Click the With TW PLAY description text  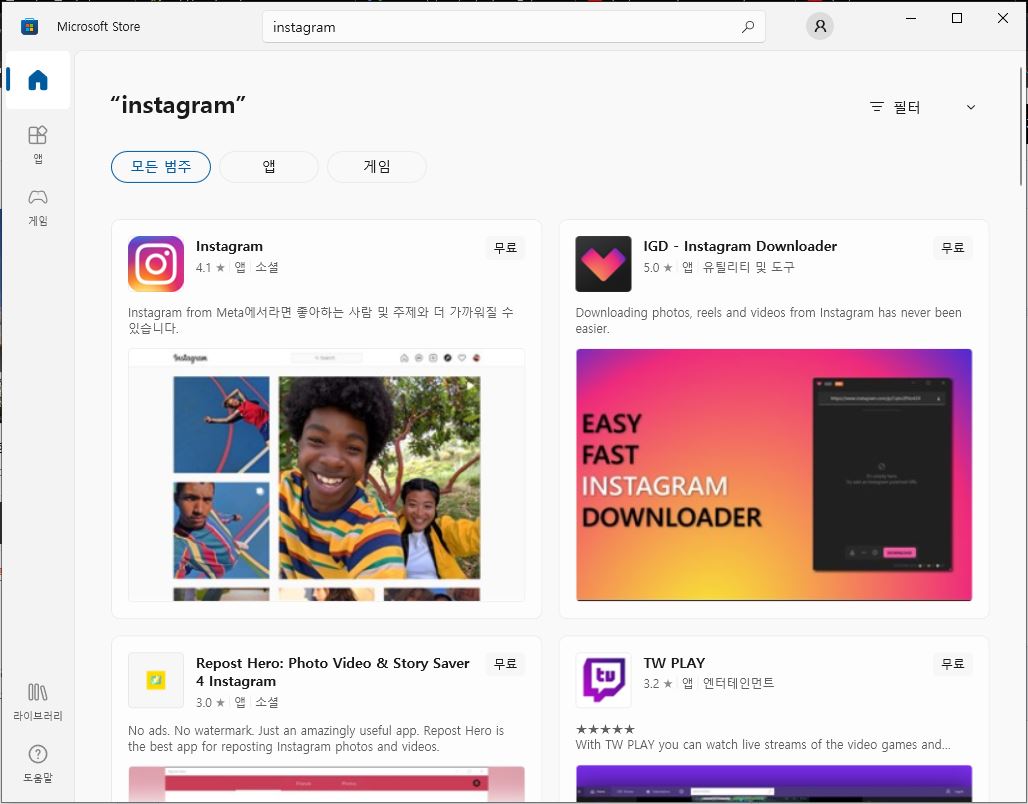pyautogui.click(x=762, y=745)
